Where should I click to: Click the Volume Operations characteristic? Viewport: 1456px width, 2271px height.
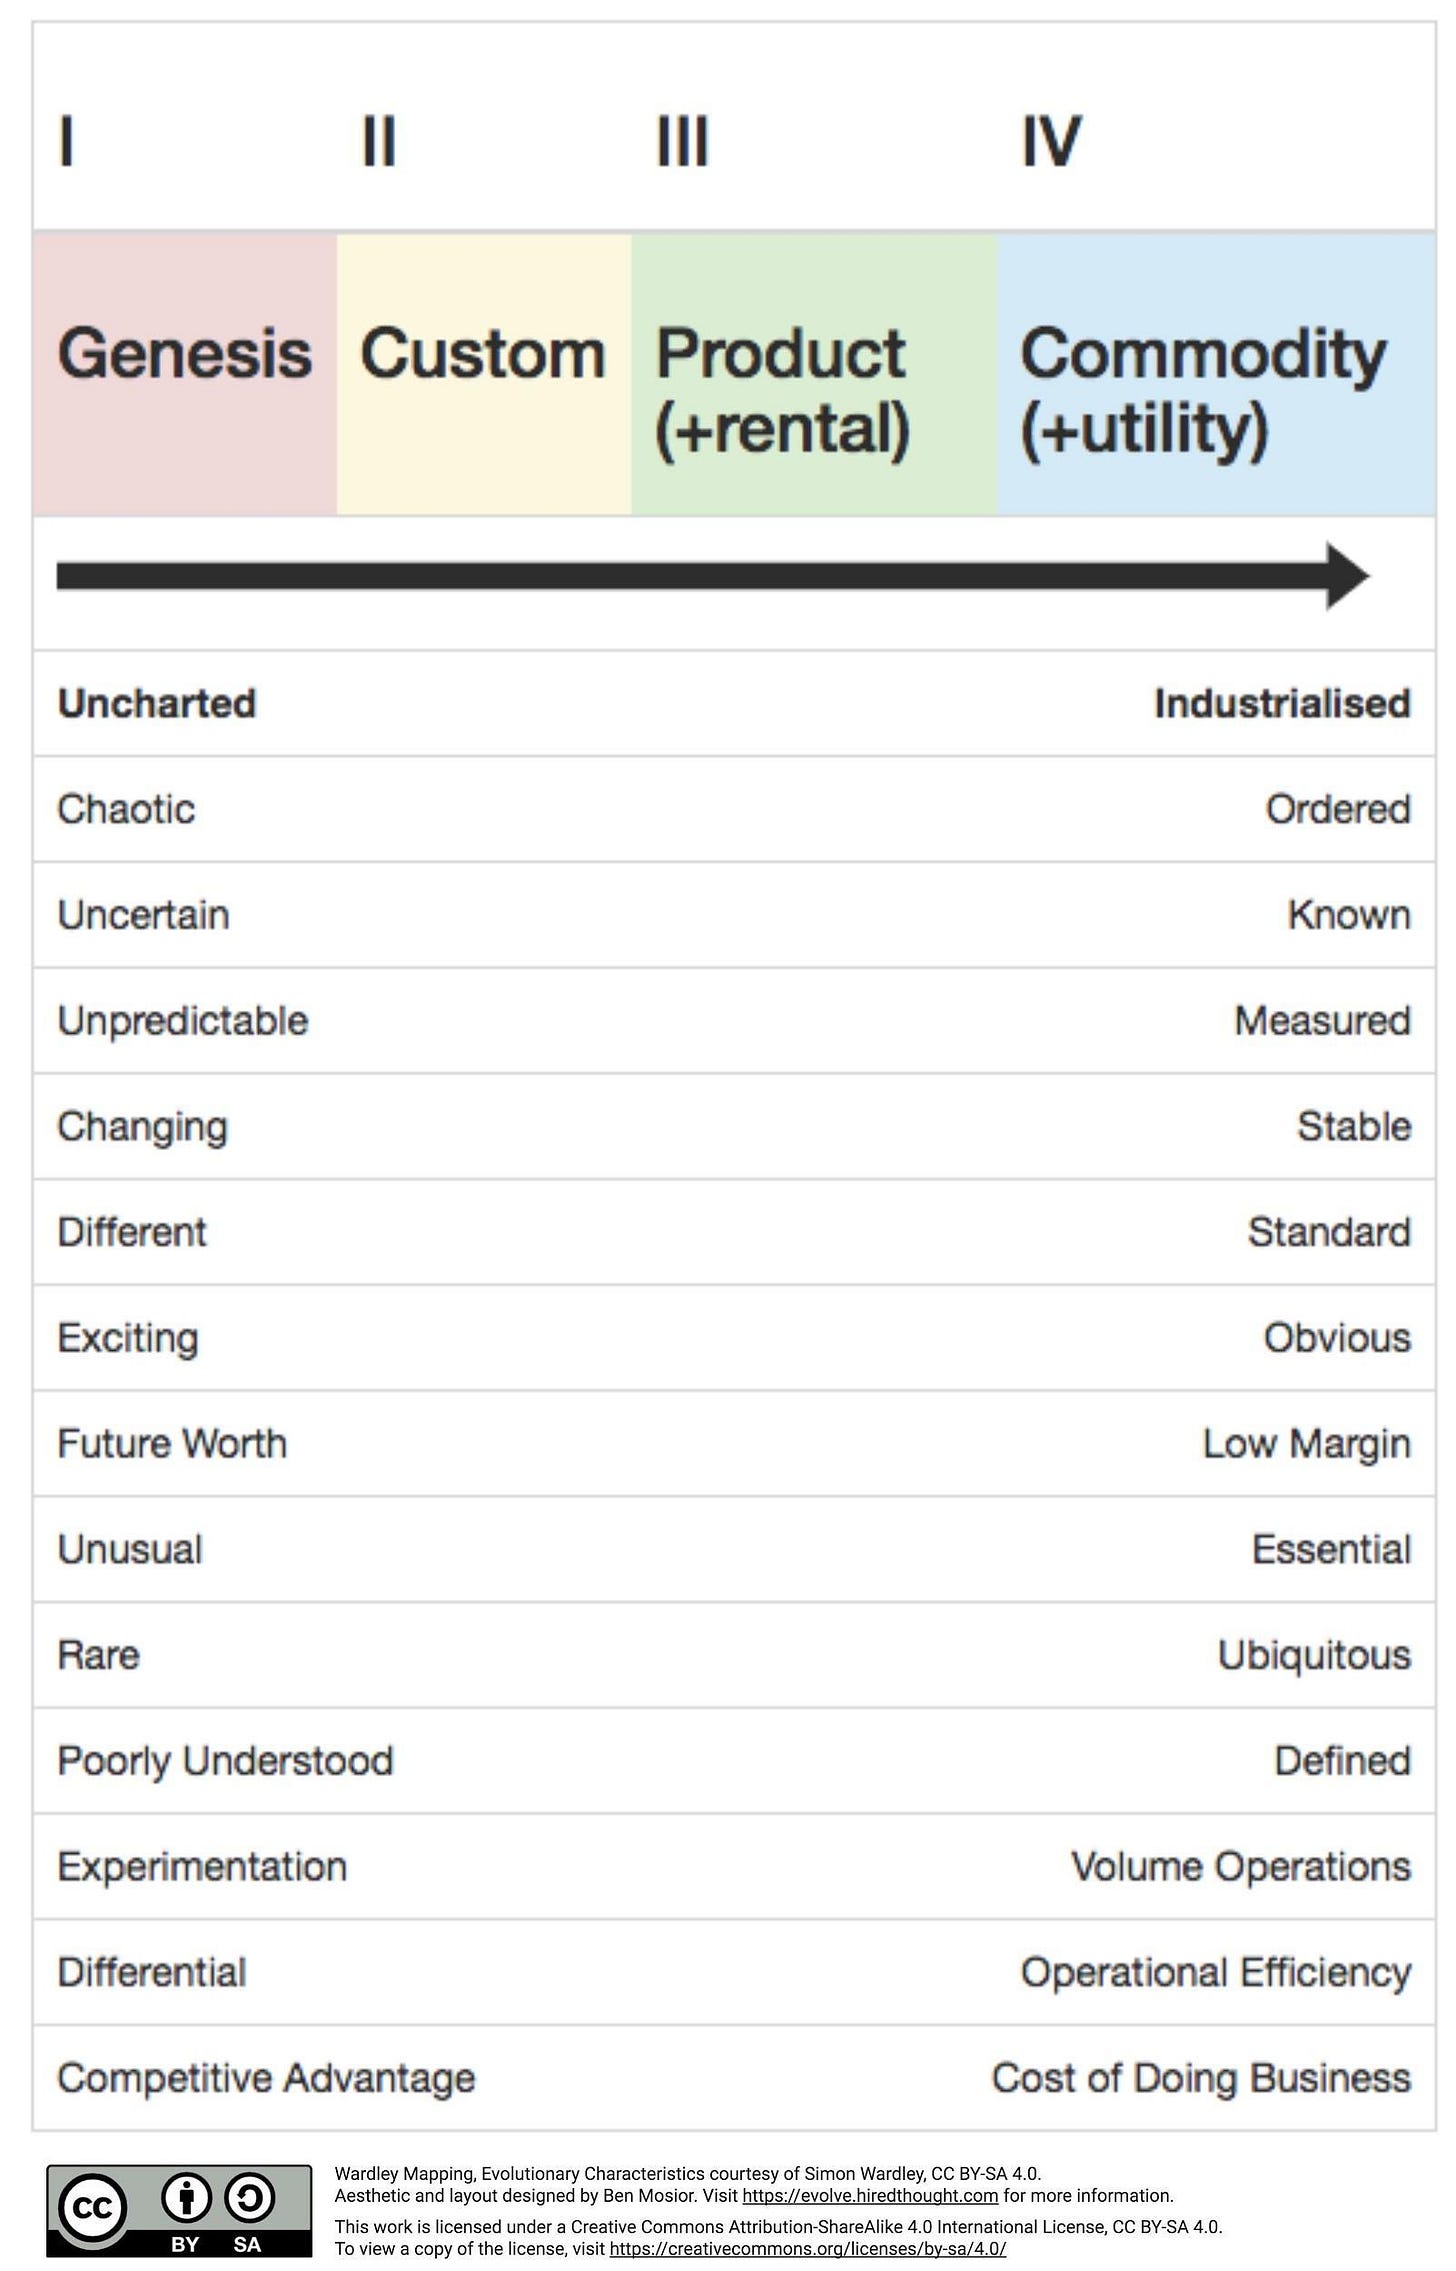coord(1241,1867)
